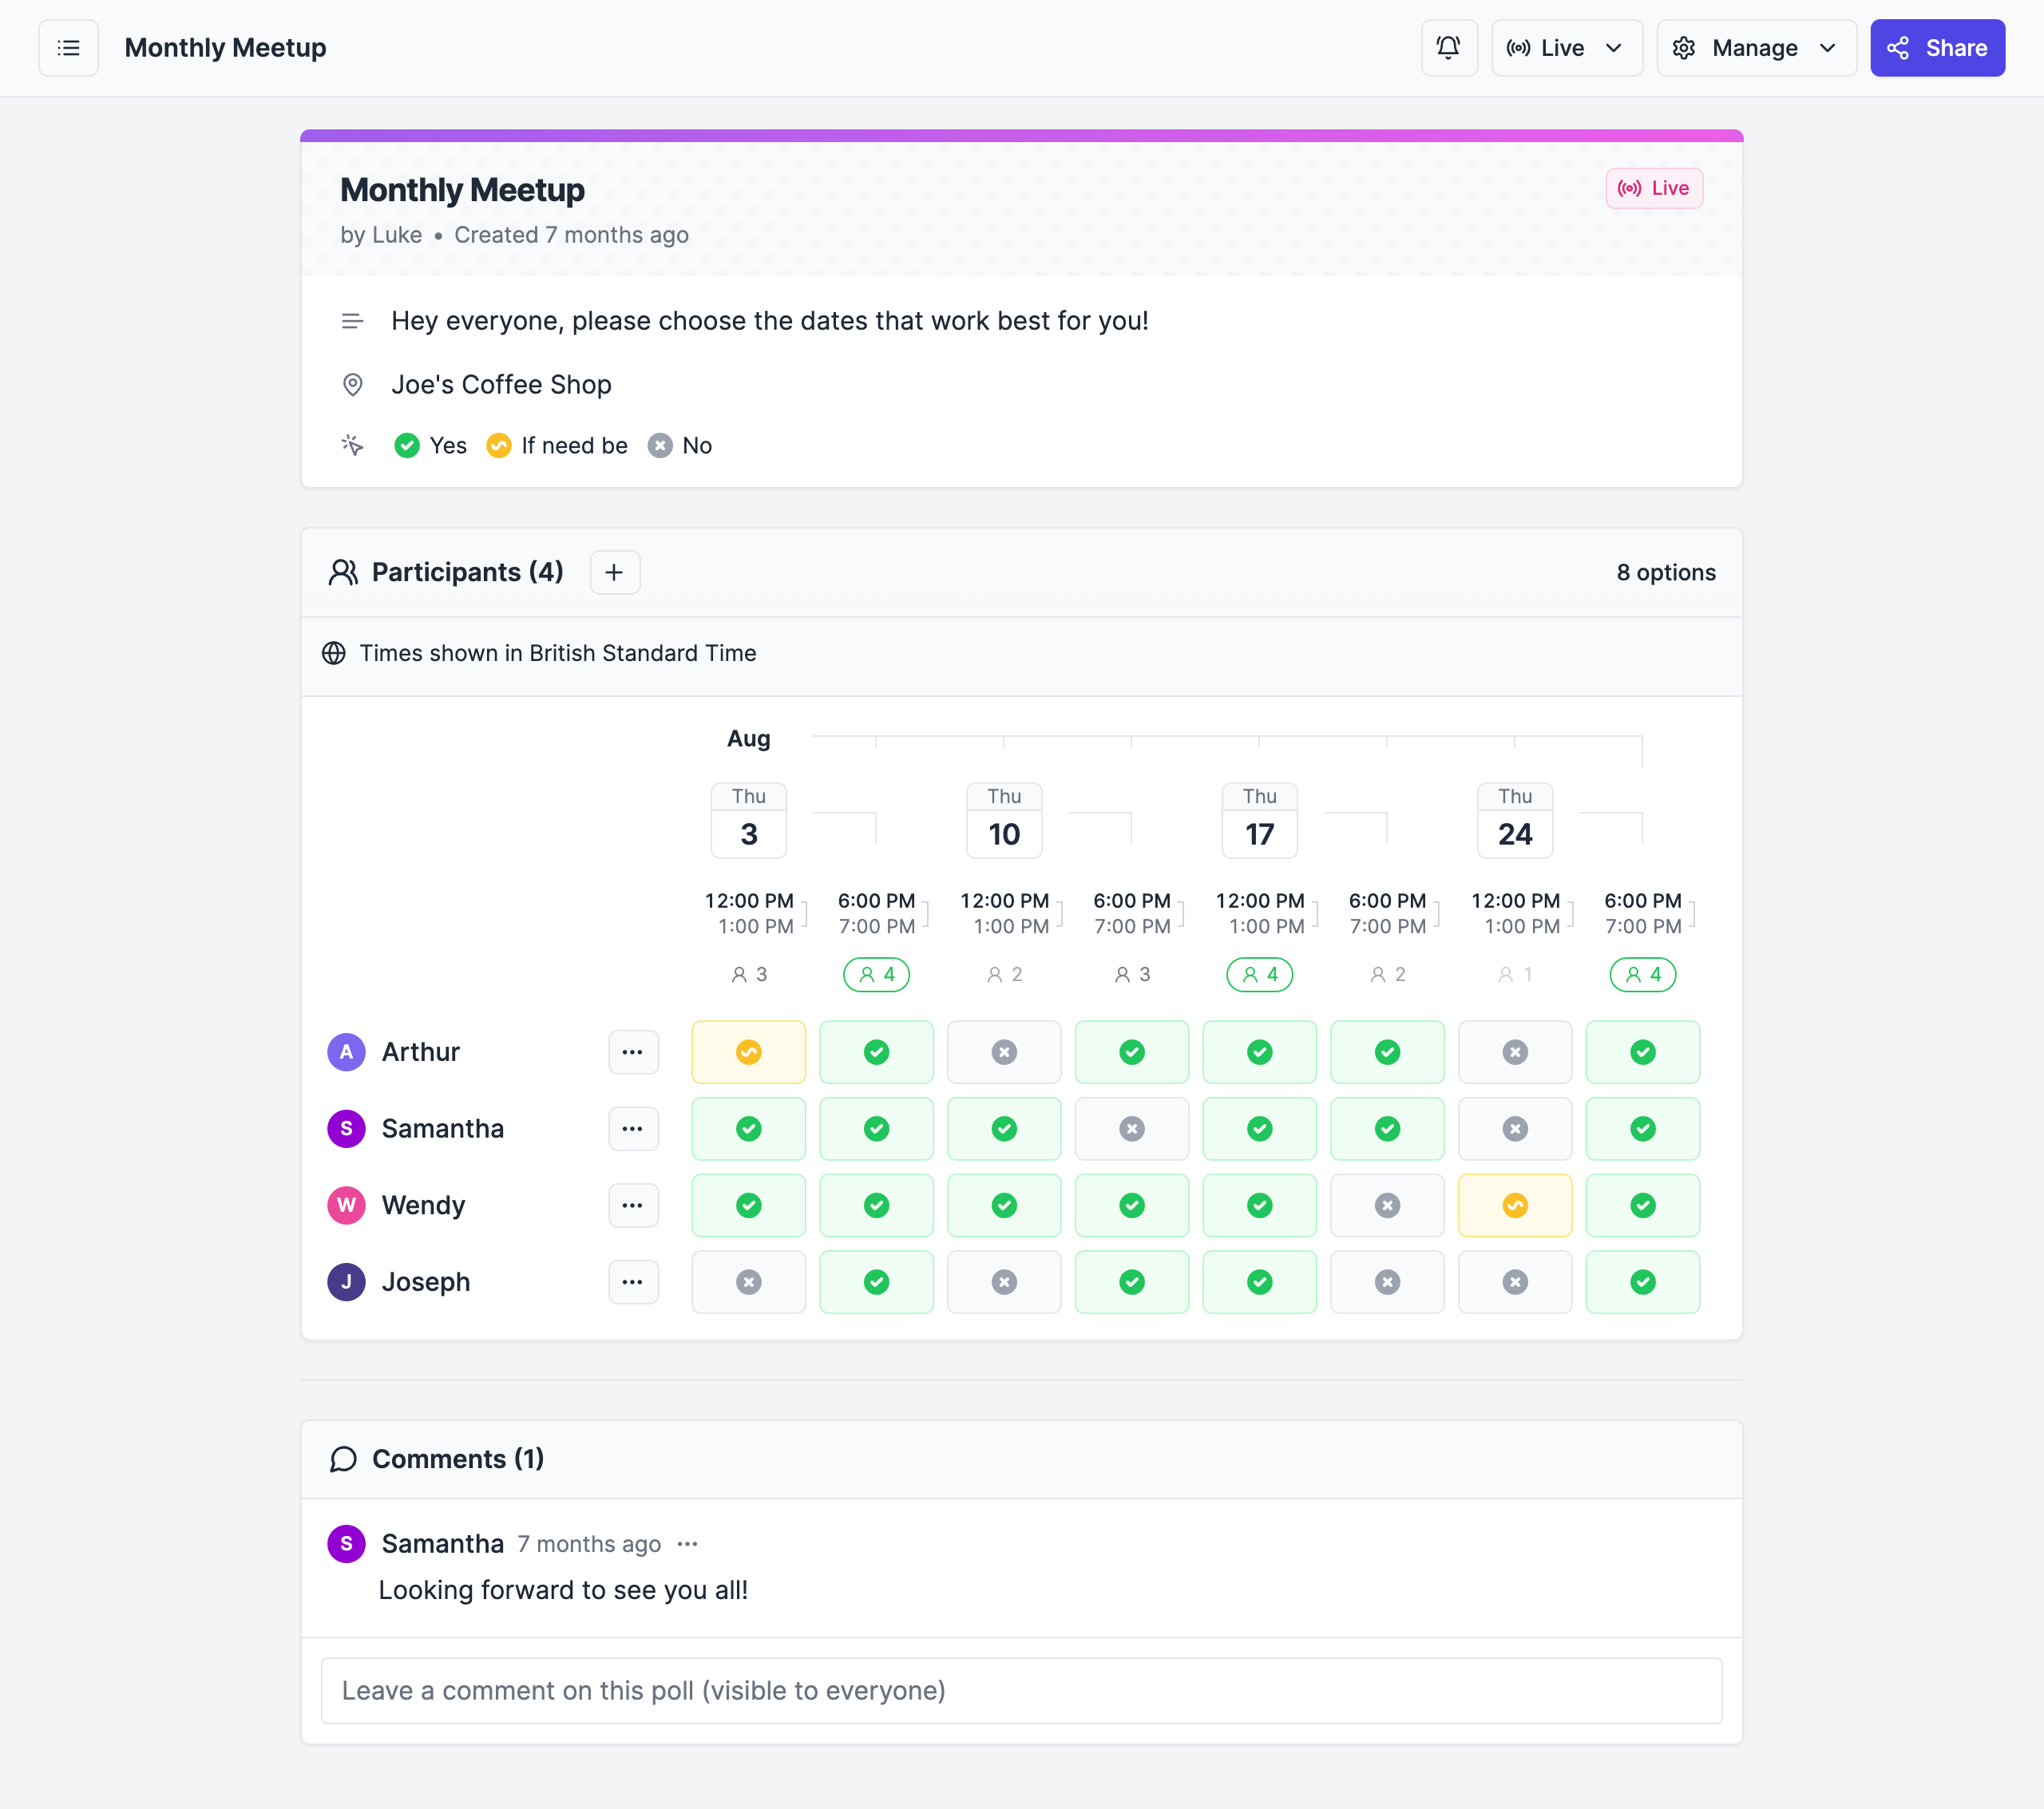This screenshot has width=2044, height=1809.
Task: Expand the Live dropdown menu
Action: 1562,47
